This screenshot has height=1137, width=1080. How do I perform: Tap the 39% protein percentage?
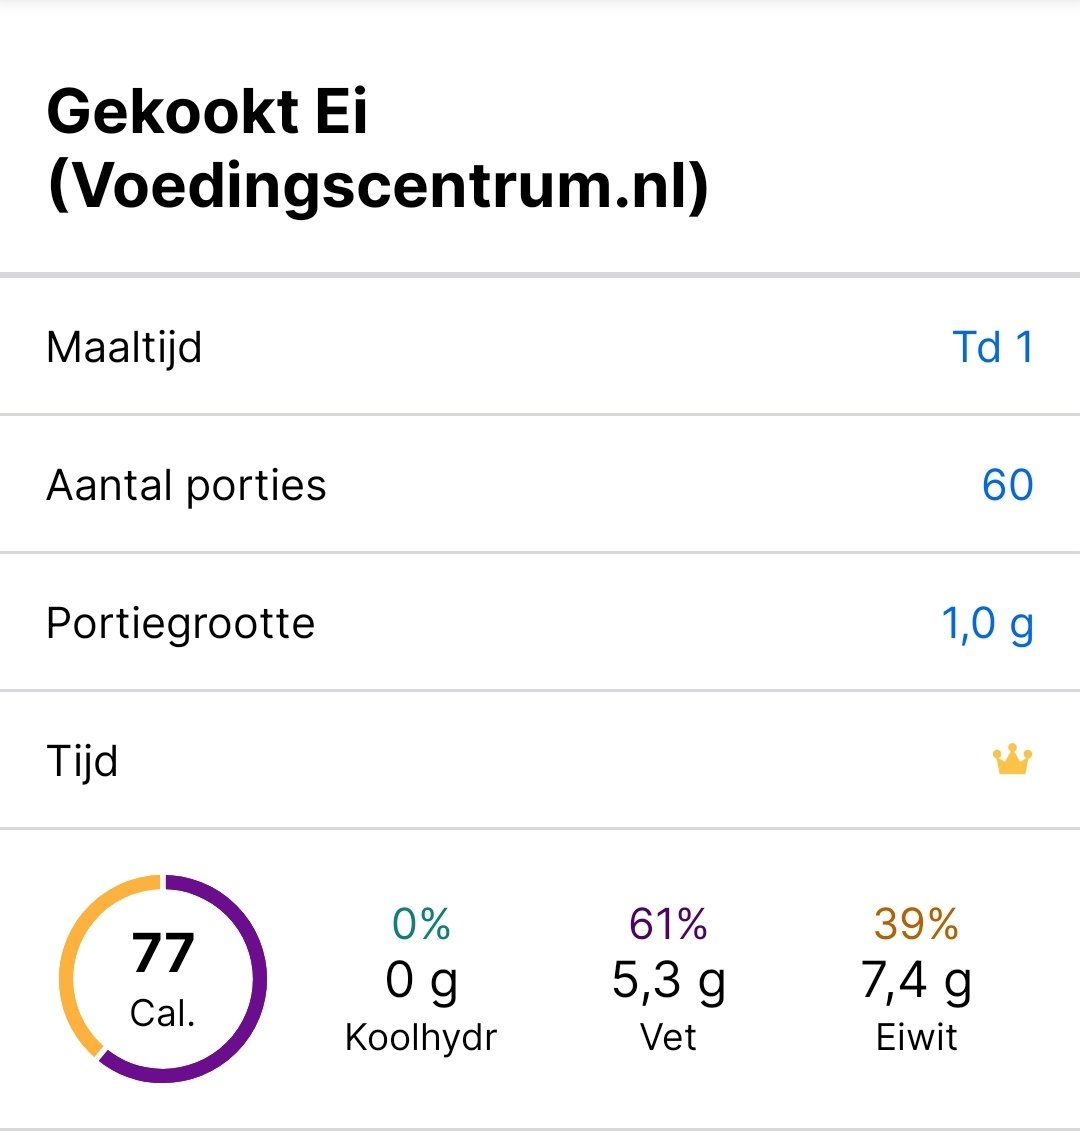click(916, 924)
